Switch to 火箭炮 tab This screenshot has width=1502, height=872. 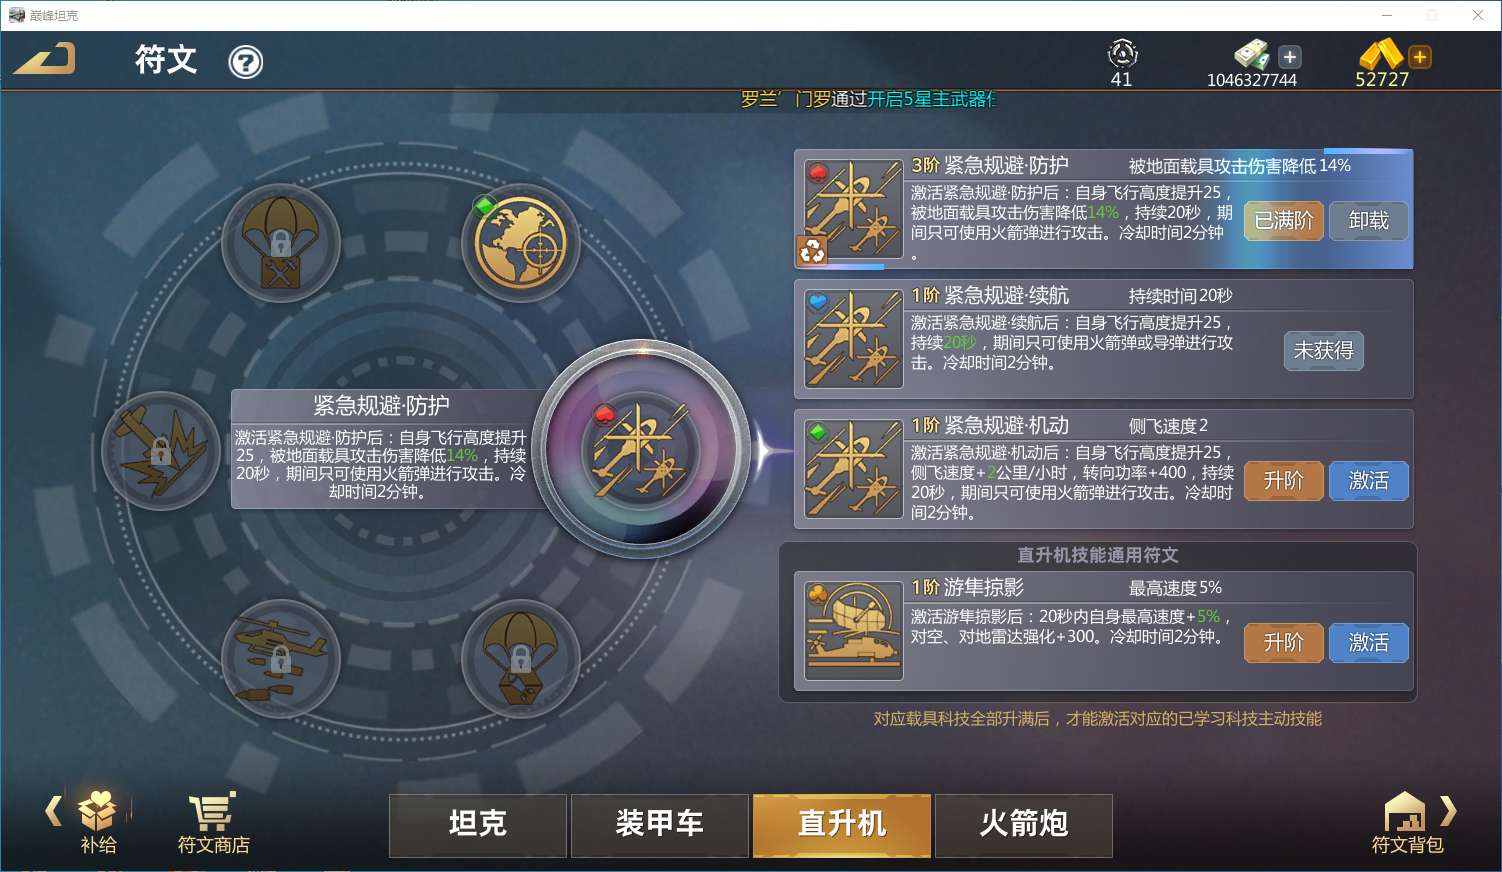click(1024, 825)
